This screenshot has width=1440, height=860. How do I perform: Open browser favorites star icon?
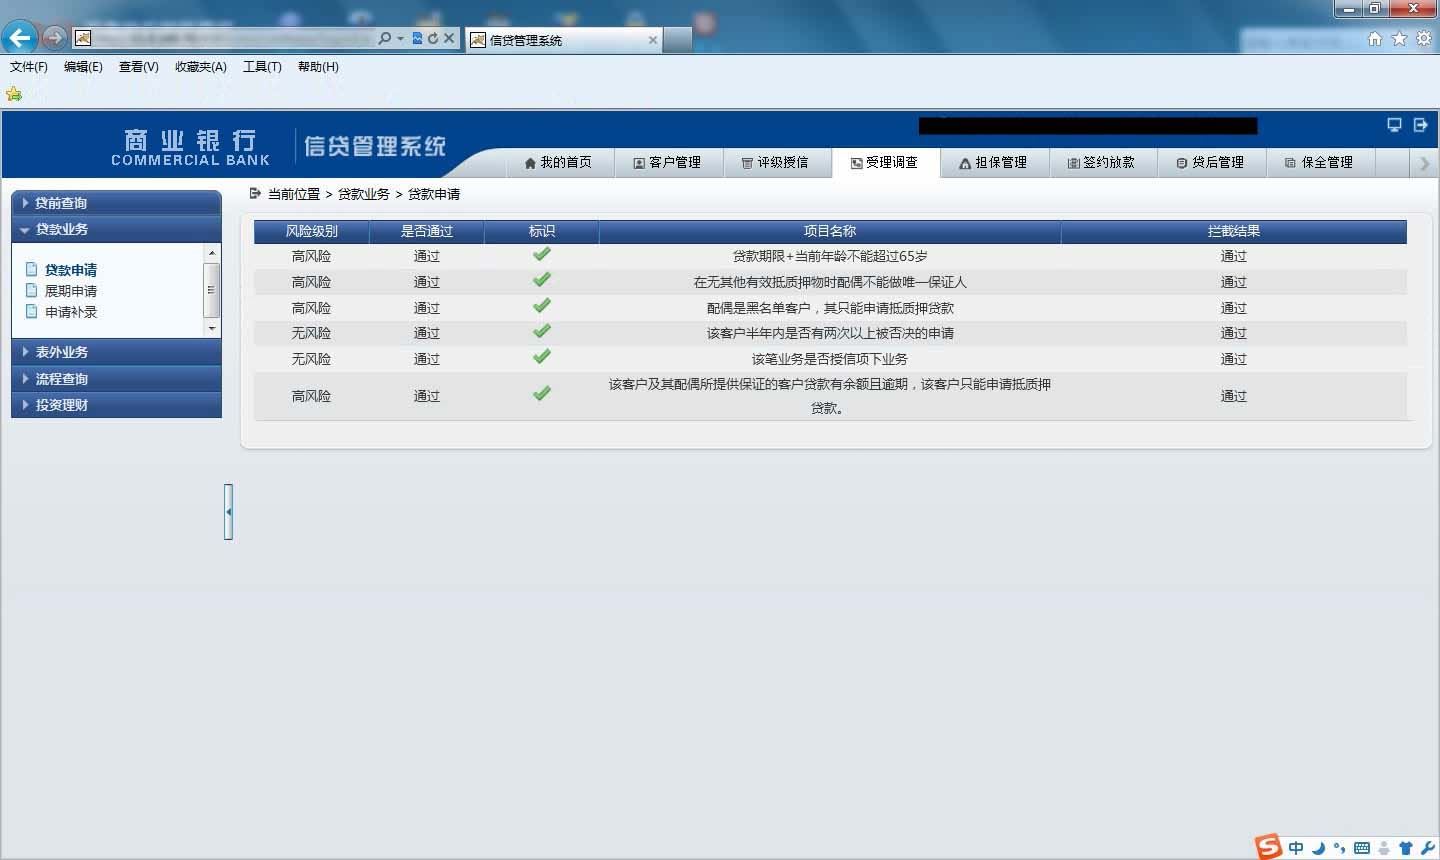(x=1399, y=38)
